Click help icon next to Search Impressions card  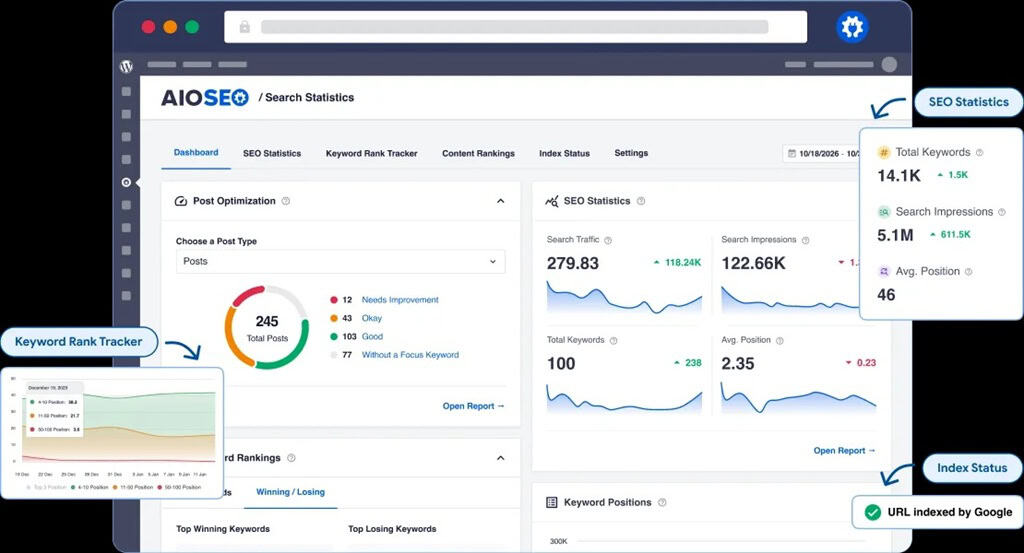[805, 240]
